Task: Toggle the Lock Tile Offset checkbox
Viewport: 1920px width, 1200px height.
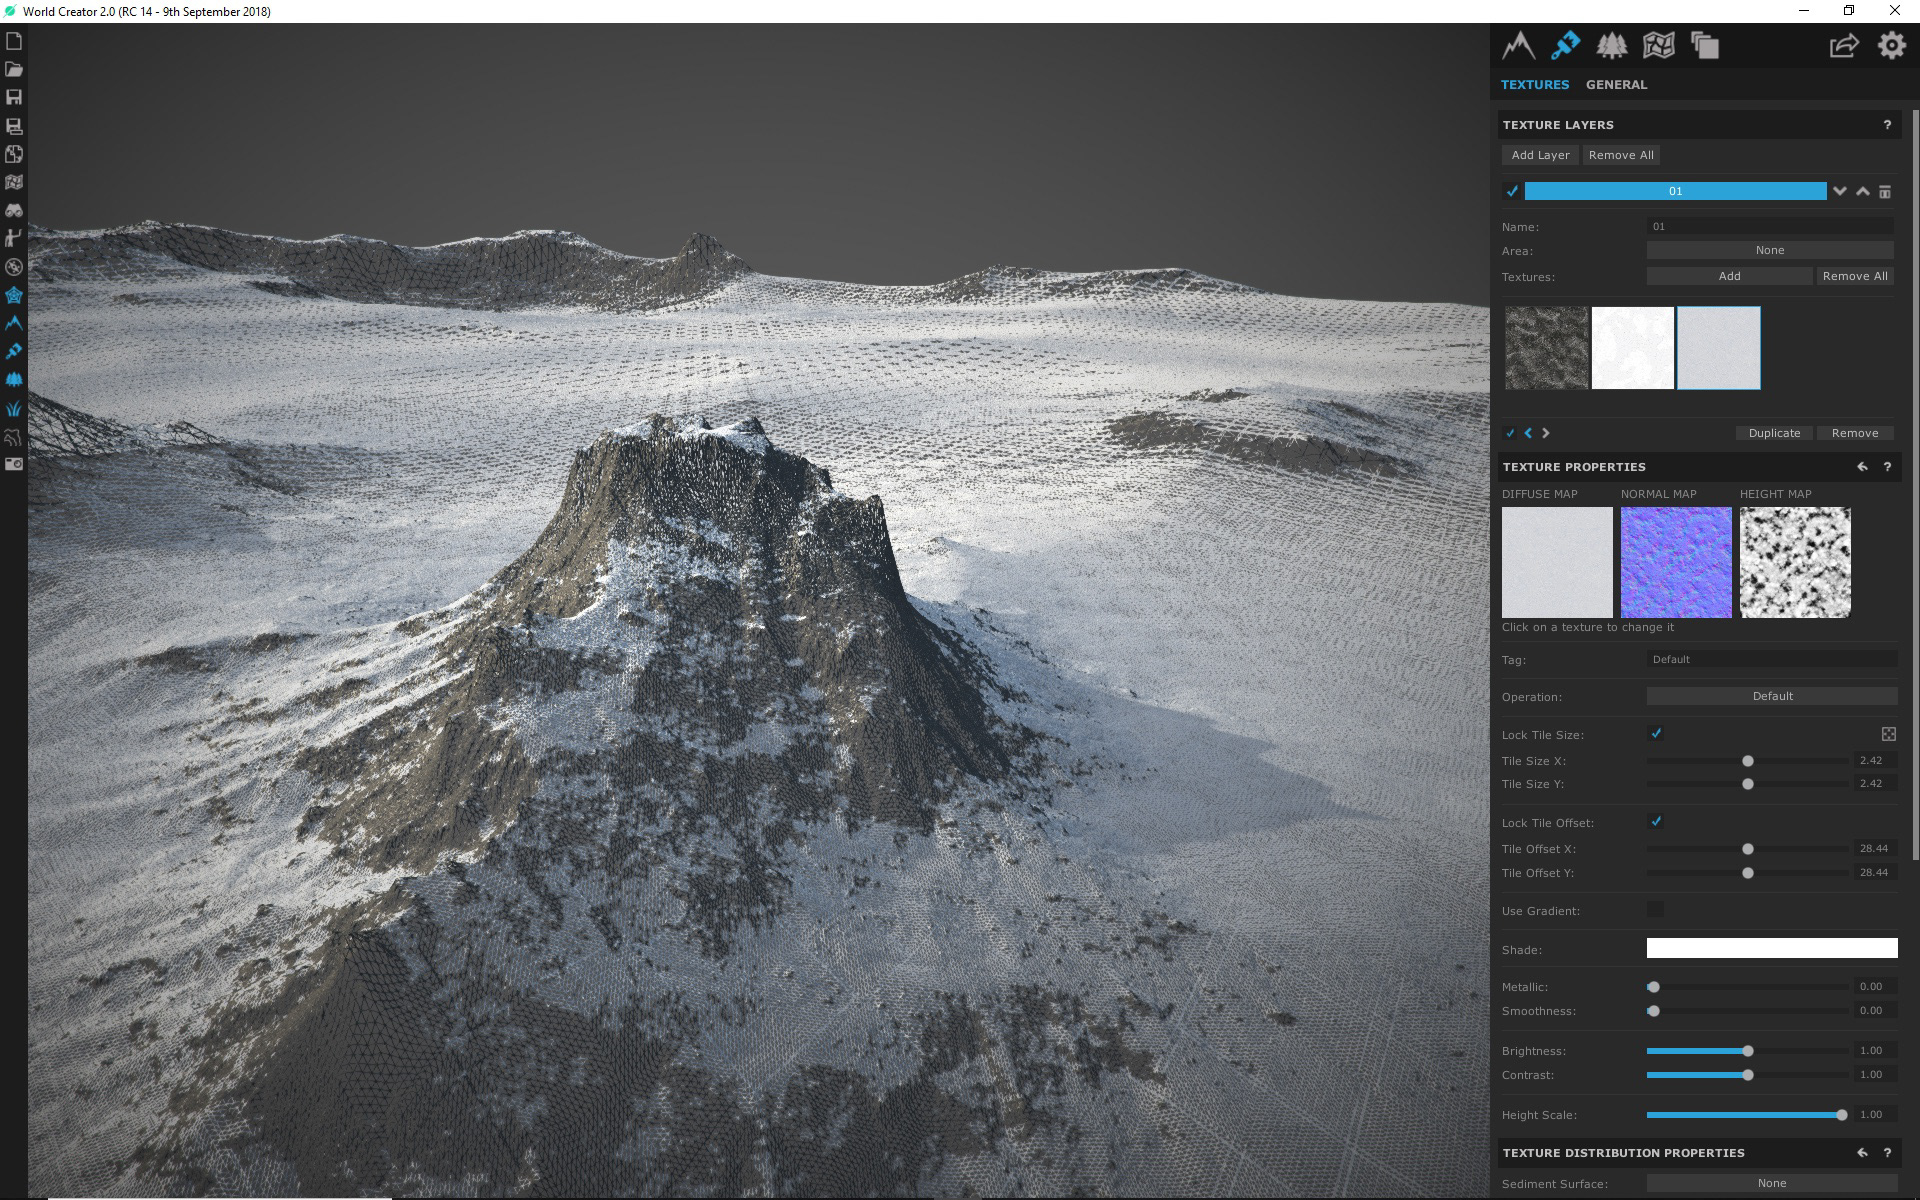Action: pos(1656,822)
